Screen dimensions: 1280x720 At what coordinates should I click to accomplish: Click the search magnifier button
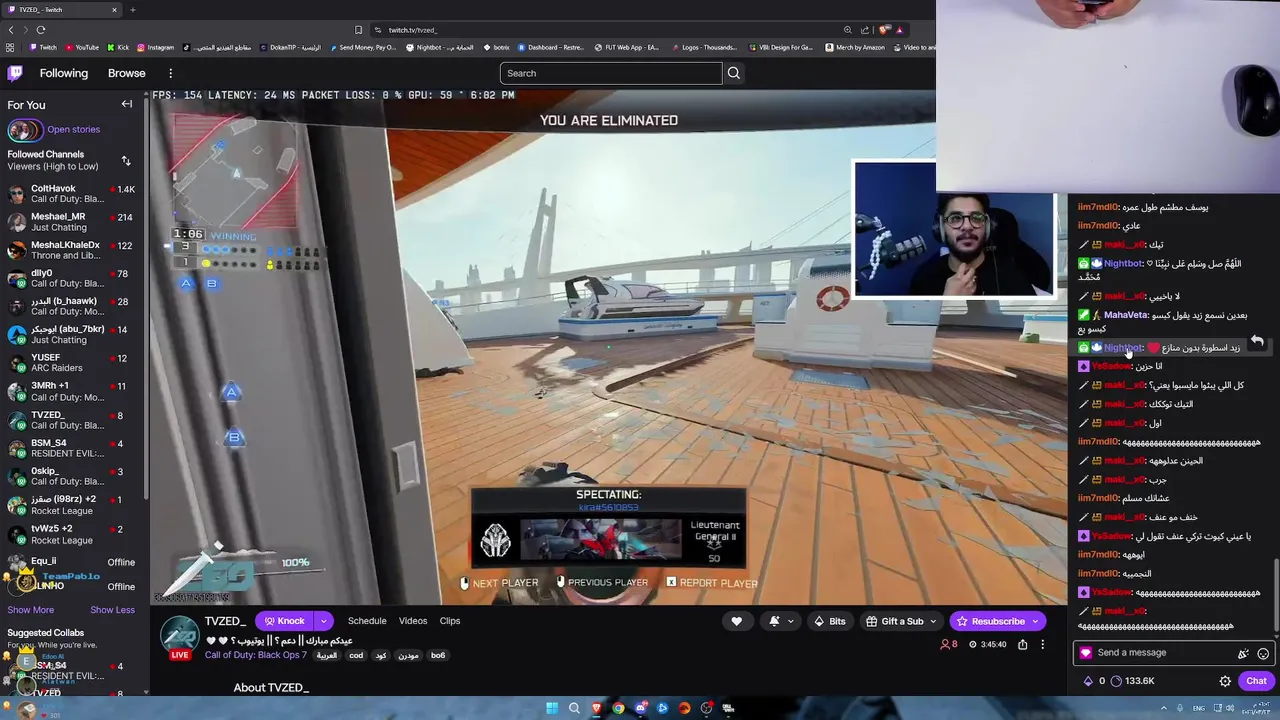click(x=734, y=73)
